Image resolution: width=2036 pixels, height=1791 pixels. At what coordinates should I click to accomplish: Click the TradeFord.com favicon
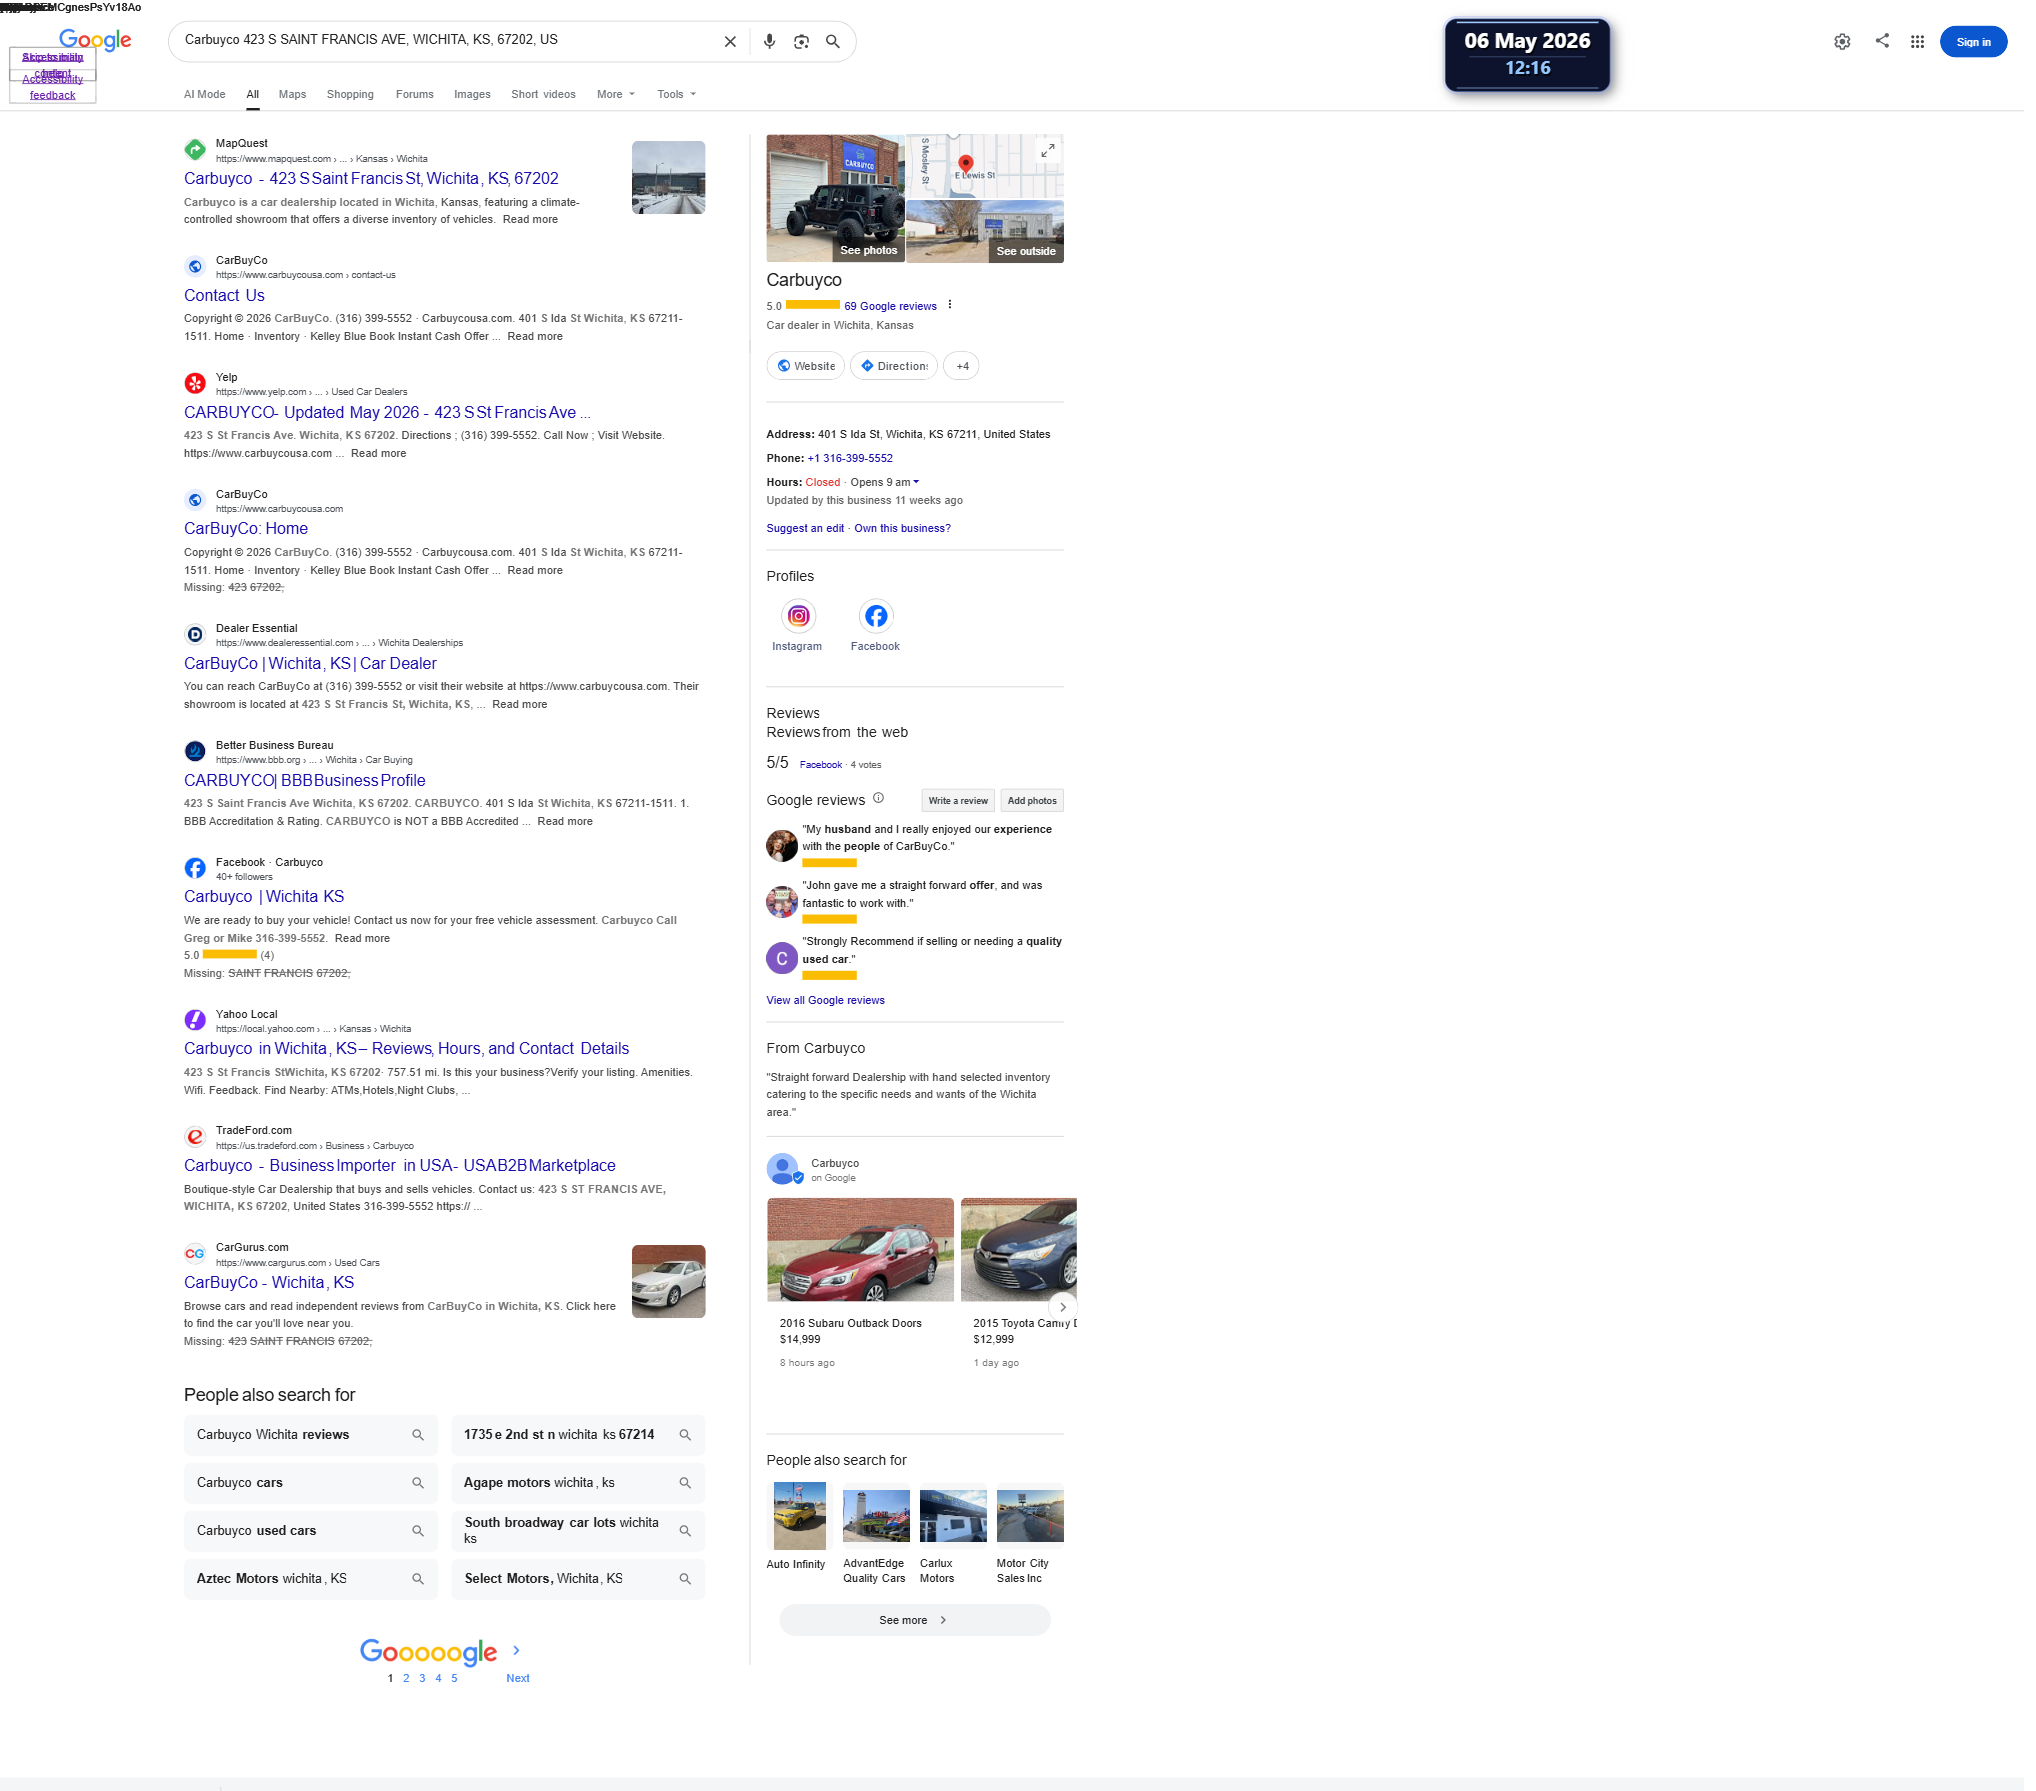click(195, 1137)
